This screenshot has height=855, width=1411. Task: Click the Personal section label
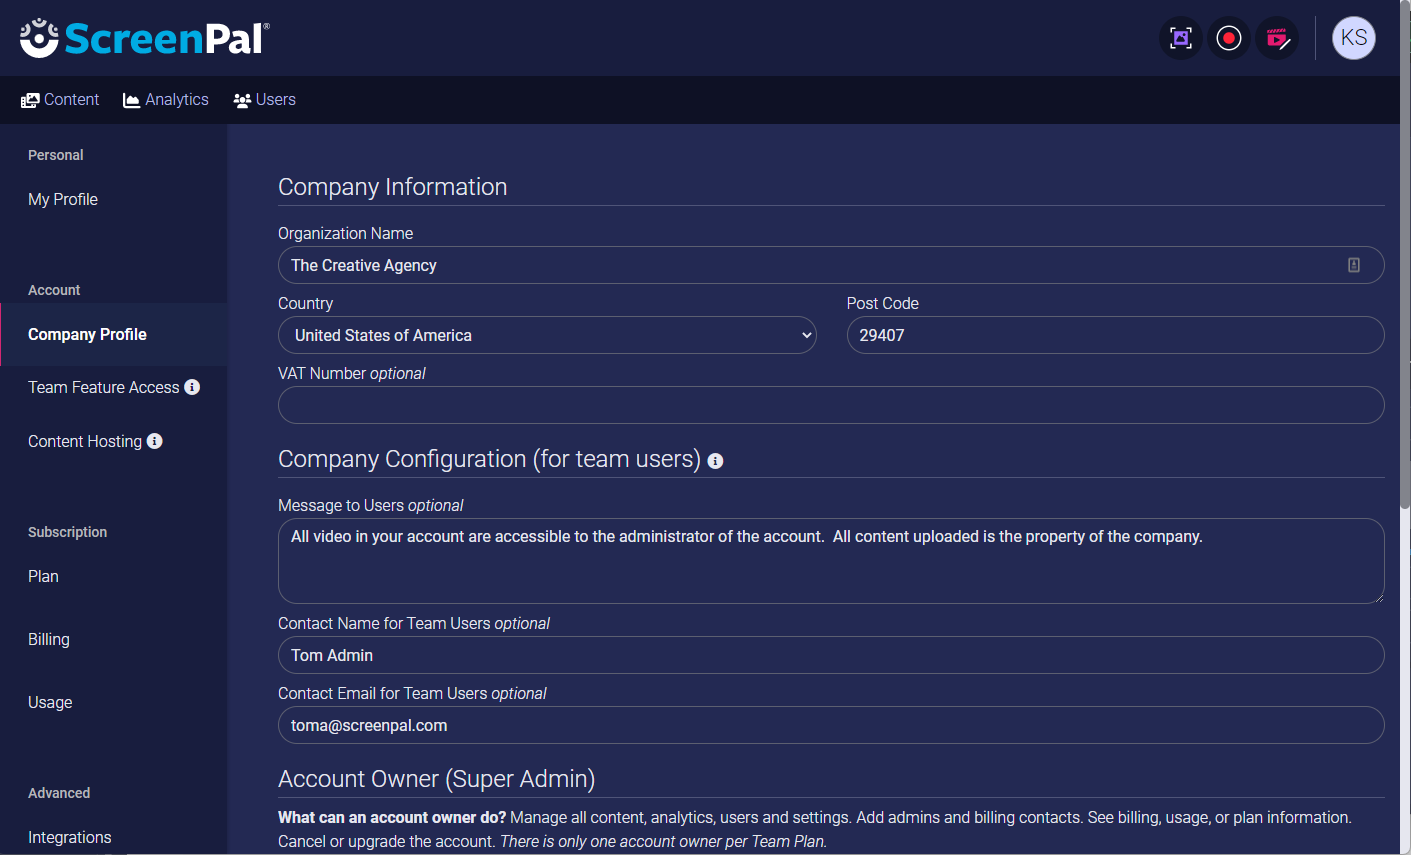pyautogui.click(x=56, y=155)
